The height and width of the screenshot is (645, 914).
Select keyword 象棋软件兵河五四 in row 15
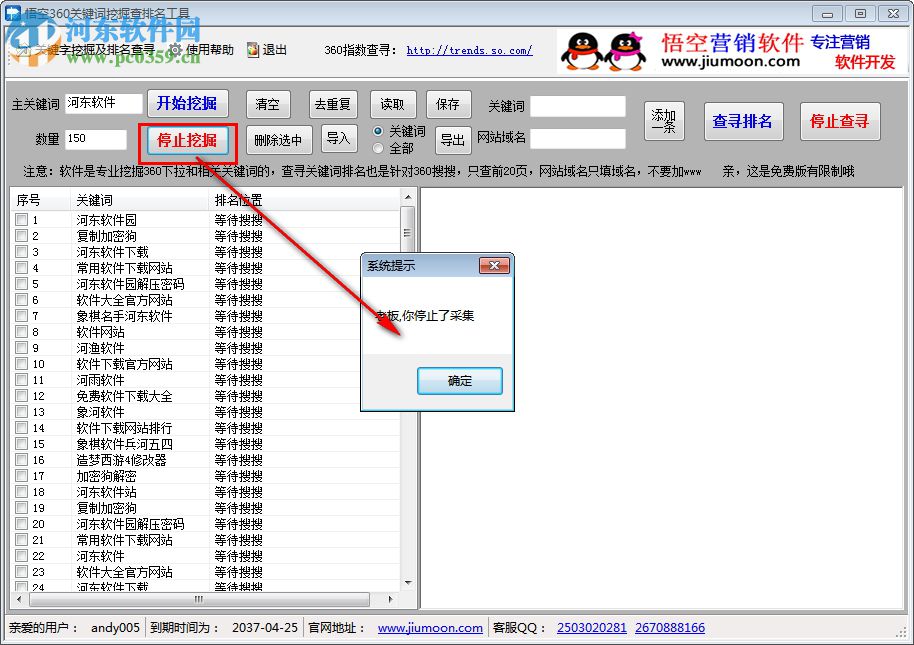point(124,444)
